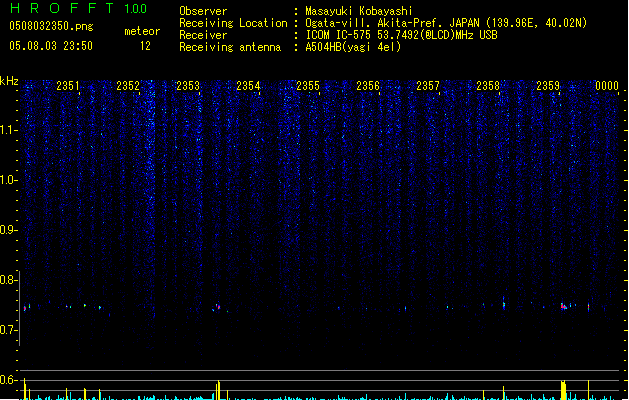Image resolution: width=629 pixels, height=400 pixels.
Task: Click the meteor count value 12
Action: tap(145, 46)
